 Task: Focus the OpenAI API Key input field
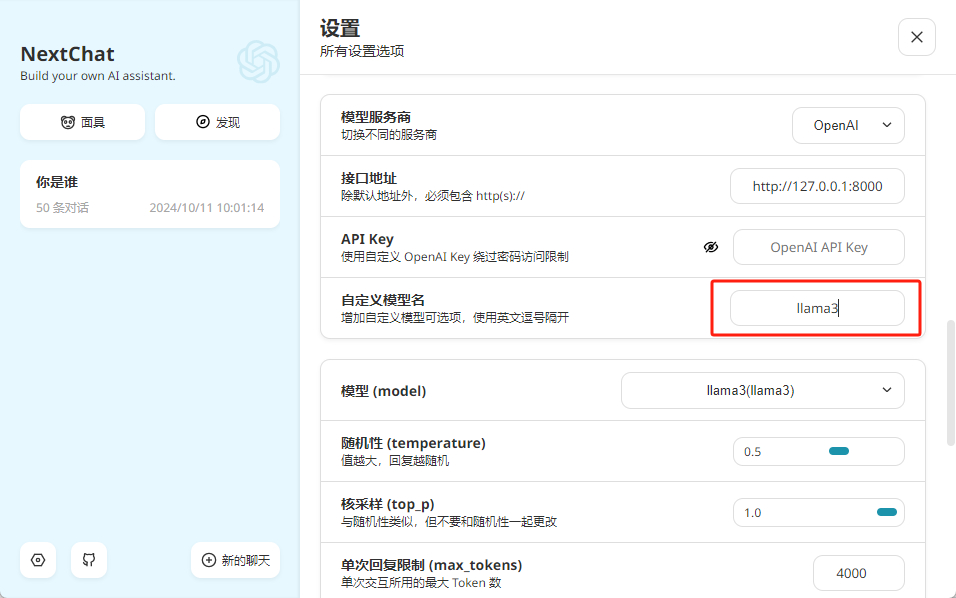(x=818, y=247)
